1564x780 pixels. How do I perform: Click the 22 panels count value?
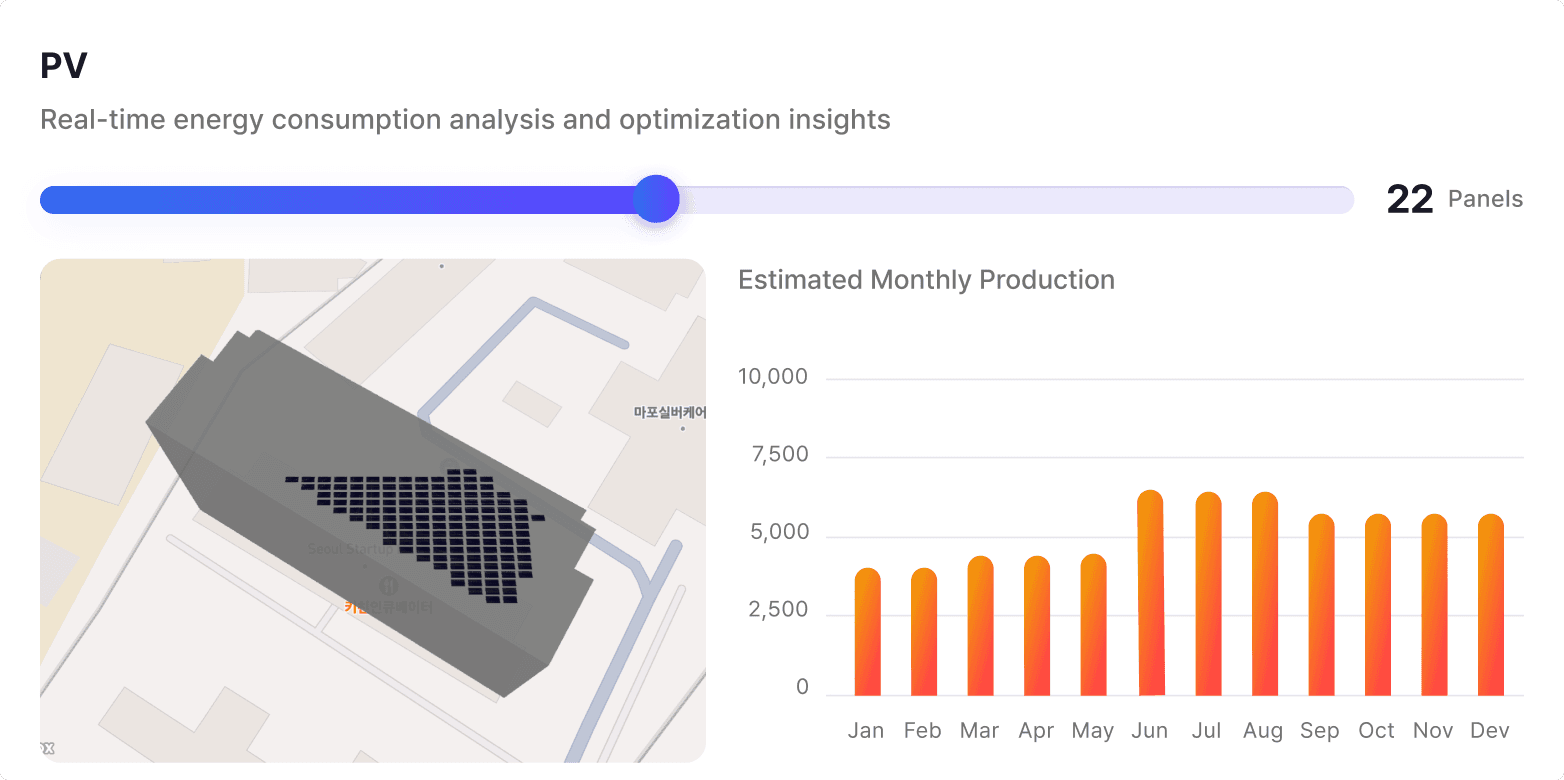[x=1410, y=200]
